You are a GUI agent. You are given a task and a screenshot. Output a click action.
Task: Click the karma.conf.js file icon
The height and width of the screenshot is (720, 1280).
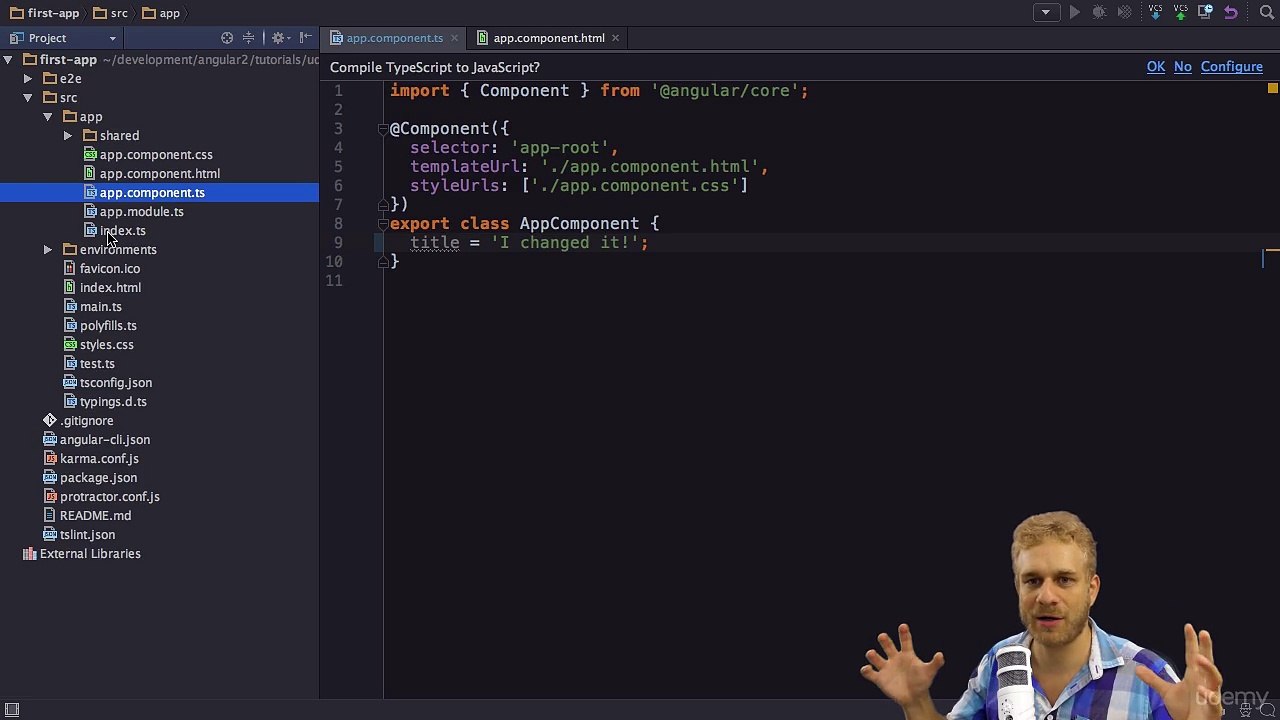click(x=50, y=458)
